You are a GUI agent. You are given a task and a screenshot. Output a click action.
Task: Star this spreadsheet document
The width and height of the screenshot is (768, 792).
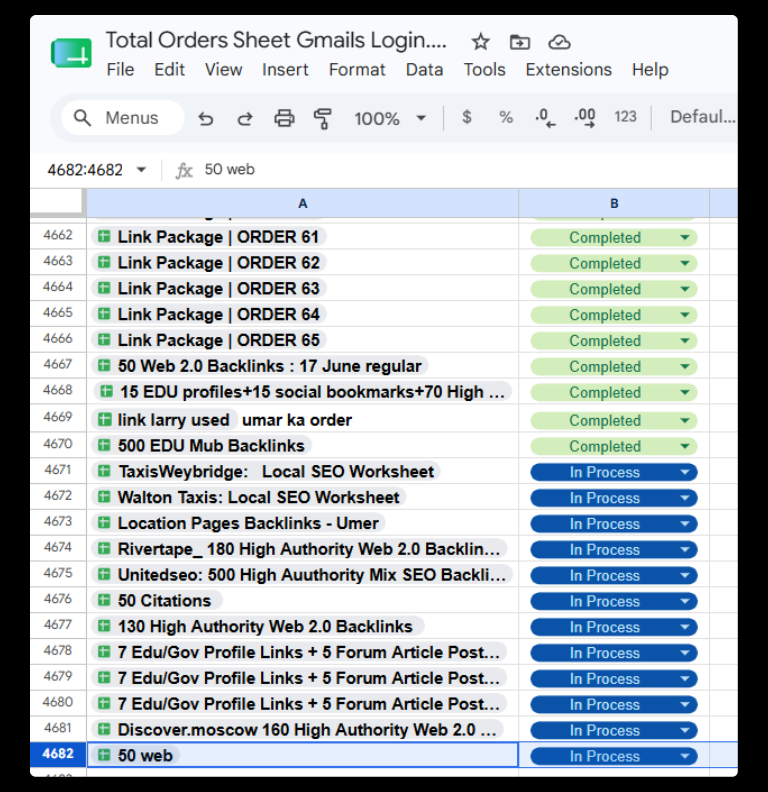pos(480,42)
